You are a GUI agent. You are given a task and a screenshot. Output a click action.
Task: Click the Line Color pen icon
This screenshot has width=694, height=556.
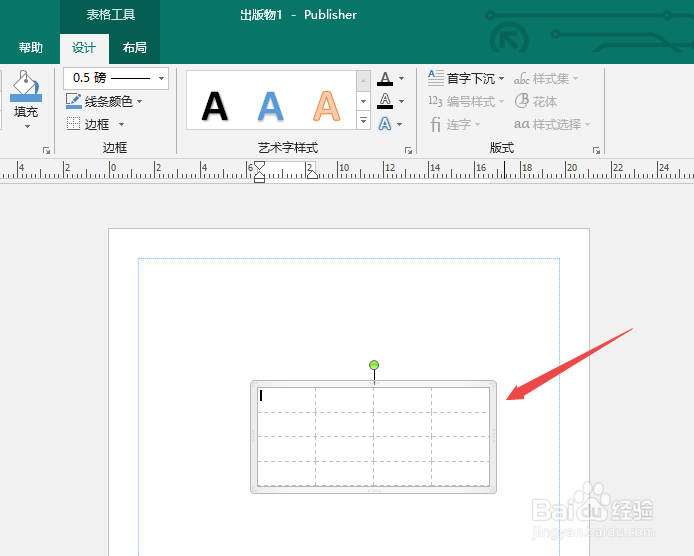(73, 101)
